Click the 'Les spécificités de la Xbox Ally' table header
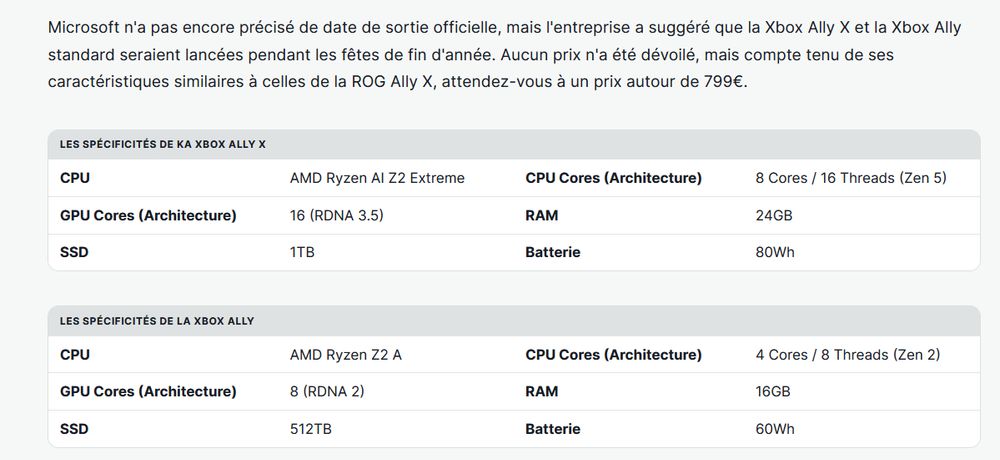 click(x=157, y=320)
